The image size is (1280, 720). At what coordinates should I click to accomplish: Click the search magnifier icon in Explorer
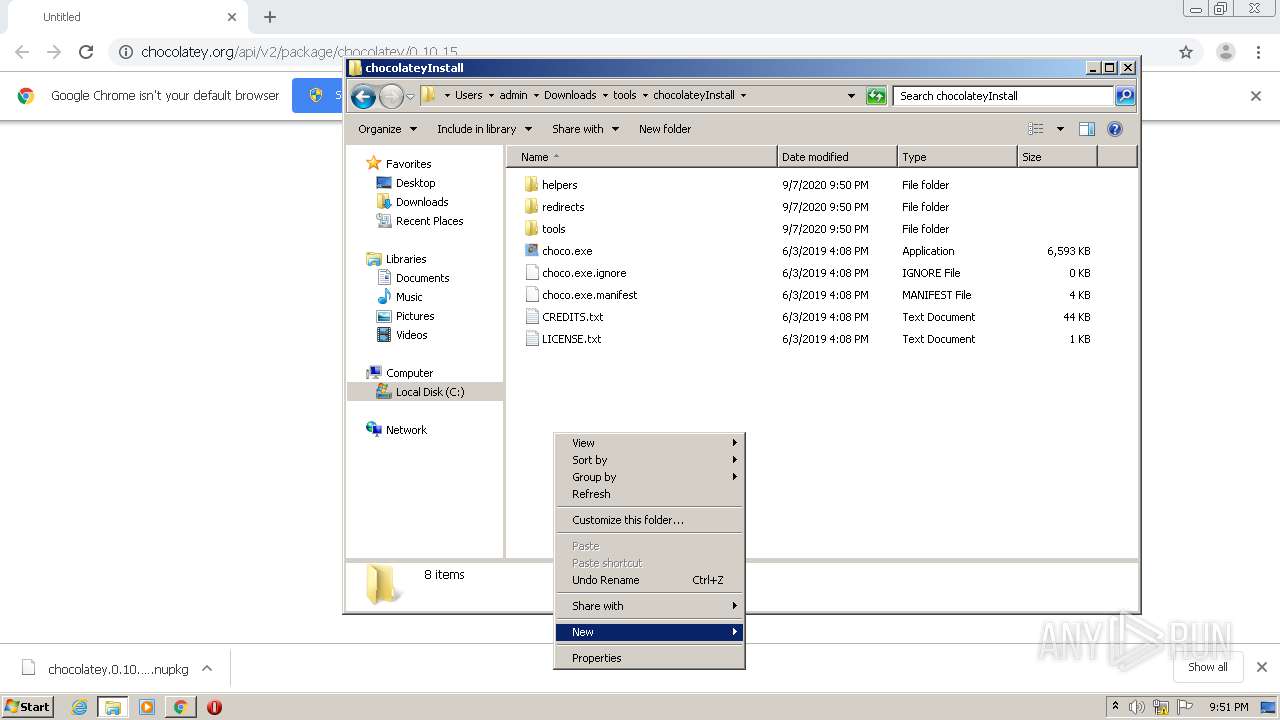point(1125,96)
